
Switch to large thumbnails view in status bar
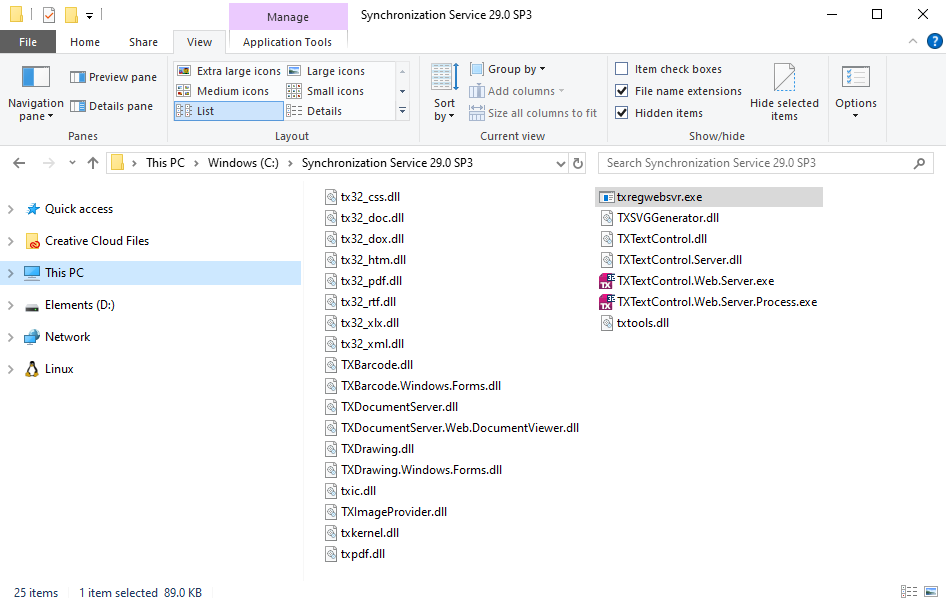(x=930, y=592)
